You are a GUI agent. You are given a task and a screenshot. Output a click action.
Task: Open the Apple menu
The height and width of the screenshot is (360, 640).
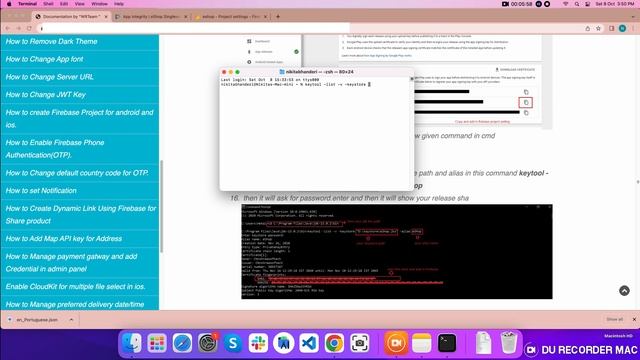(9, 4)
